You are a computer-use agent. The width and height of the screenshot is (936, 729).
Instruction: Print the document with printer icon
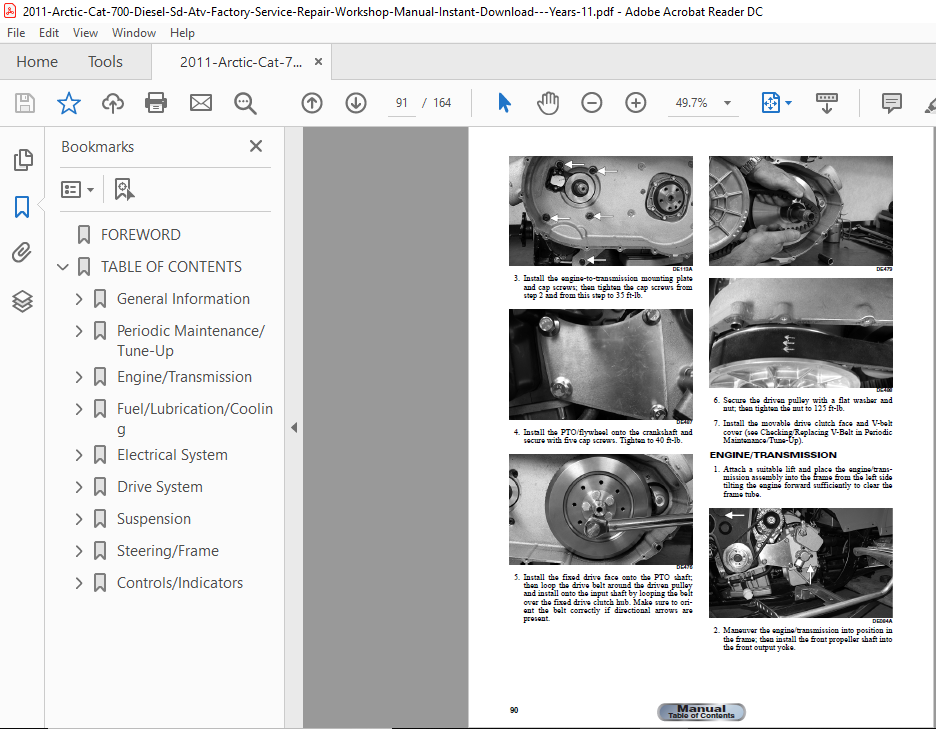point(156,103)
